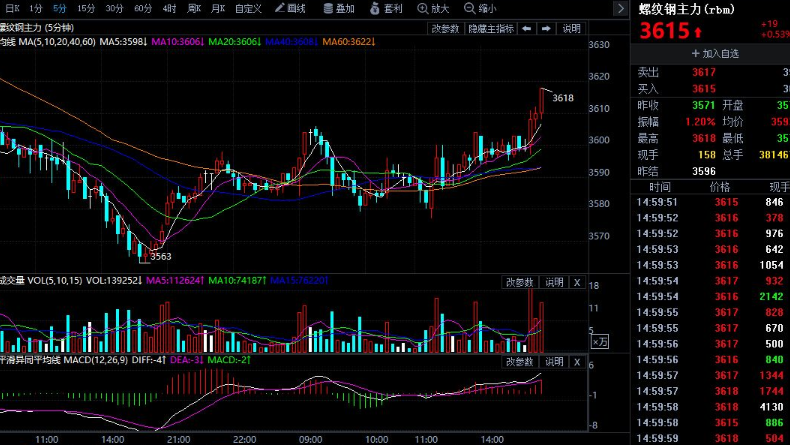Screen dimensions: 790x445
Task: Select the tick row with volume 1744
Action: pos(710,391)
